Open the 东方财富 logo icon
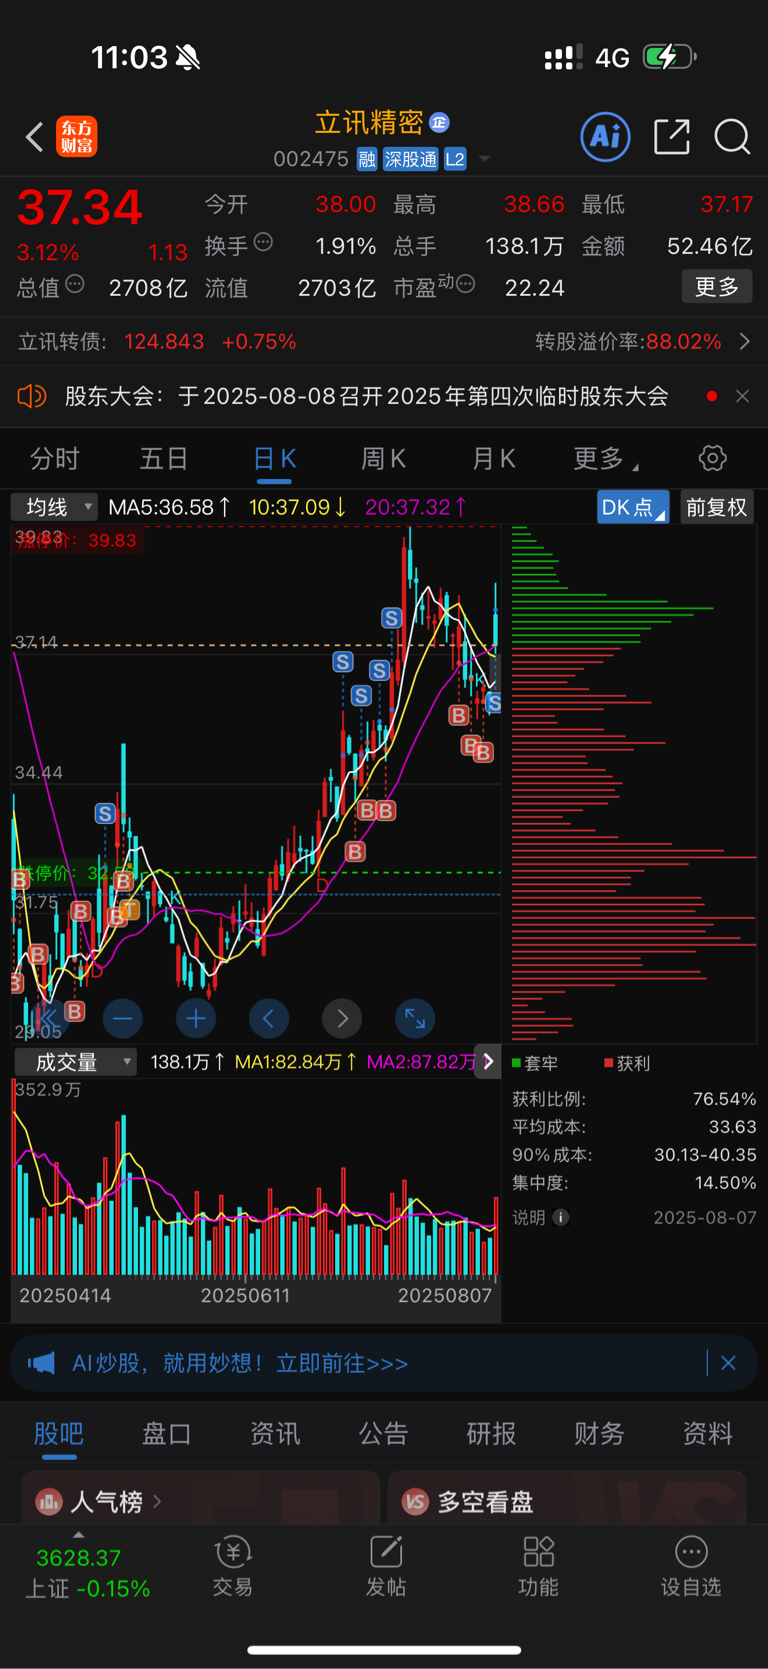The height and width of the screenshot is (1669, 768). pyautogui.click(x=77, y=136)
